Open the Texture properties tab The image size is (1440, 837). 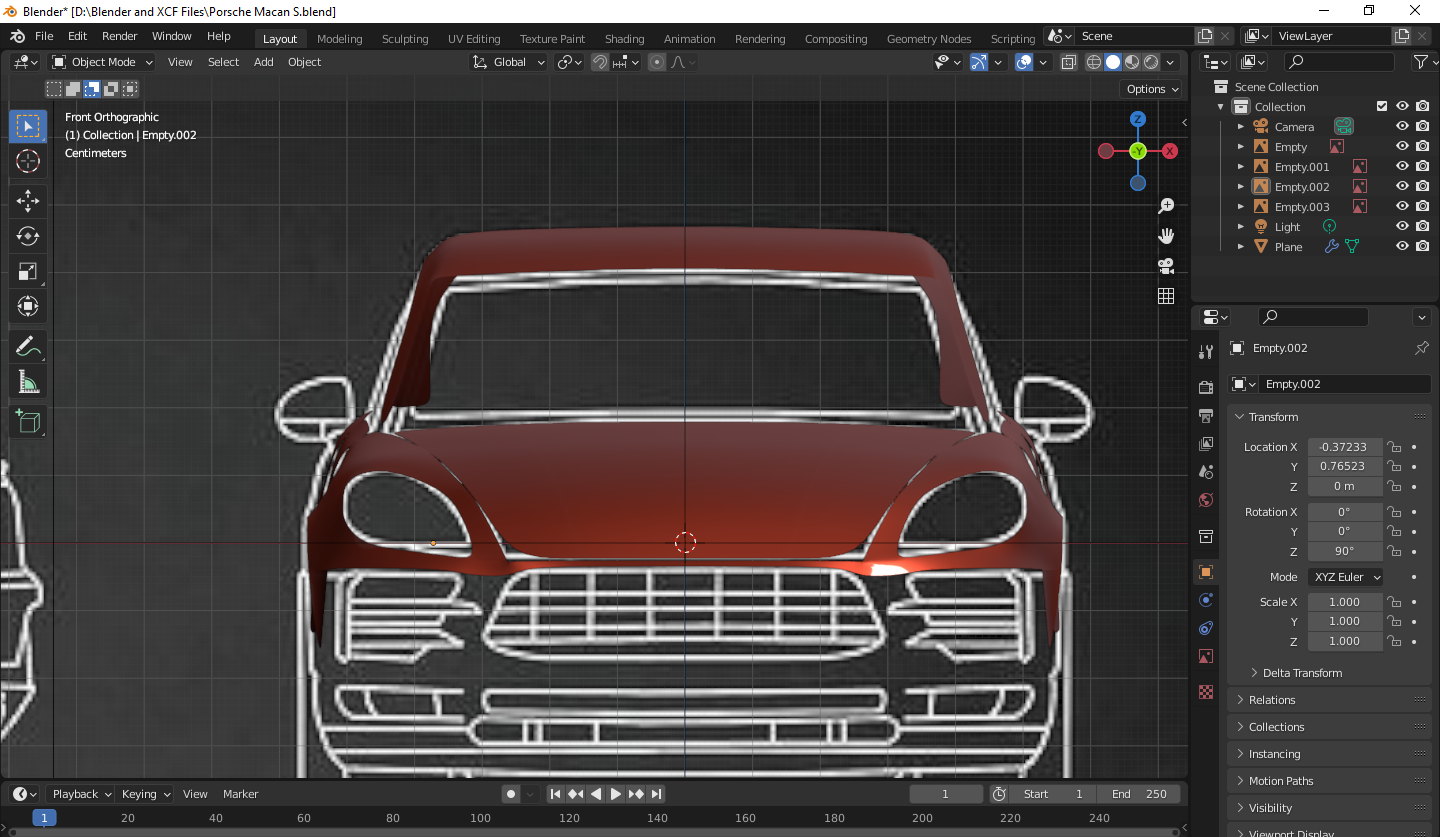(x=1206, y=692)
